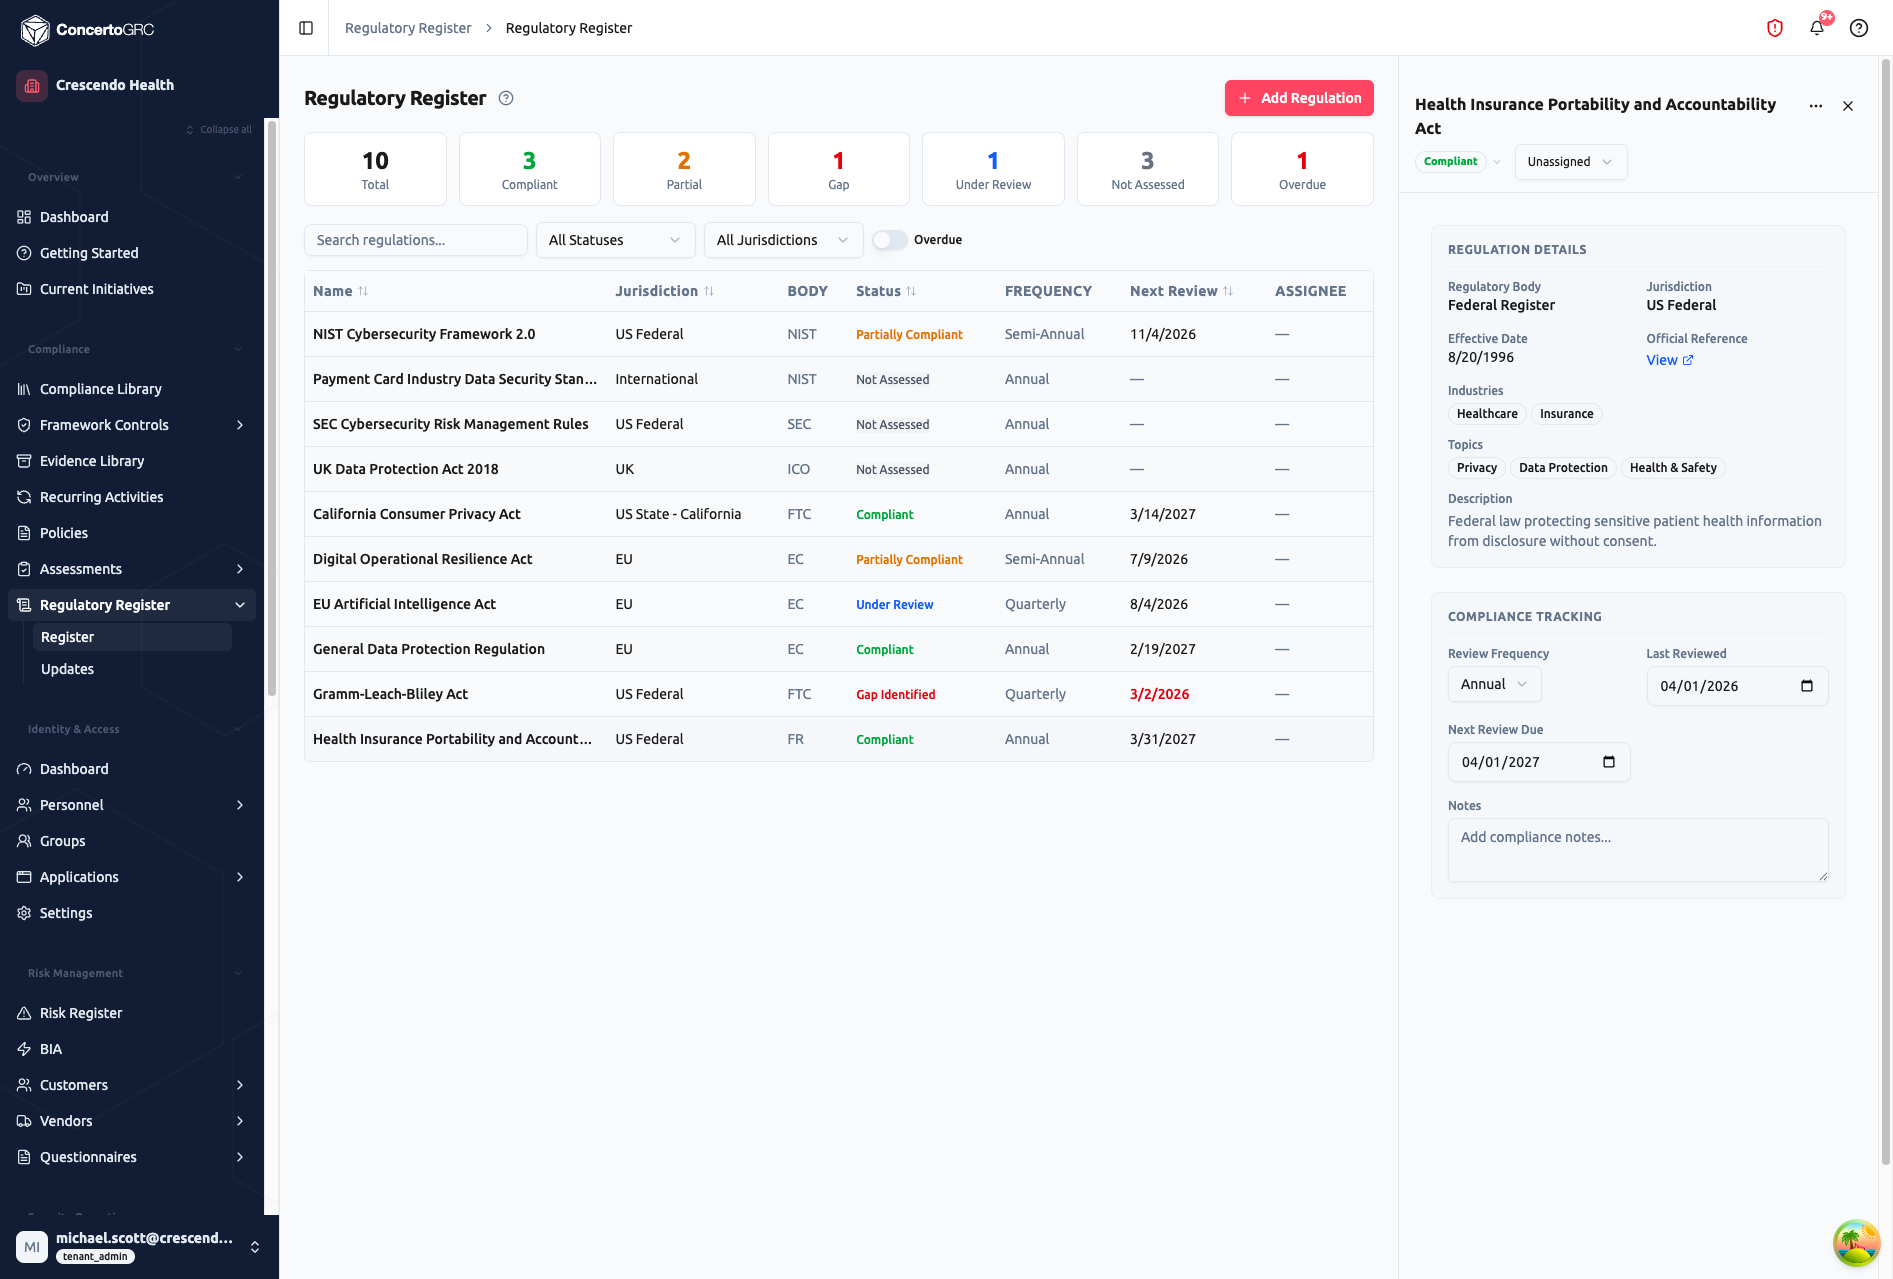
Task: Open the calendar picker for Last Reviewed
Action: pyautogui.click(x=1807, y=686)
